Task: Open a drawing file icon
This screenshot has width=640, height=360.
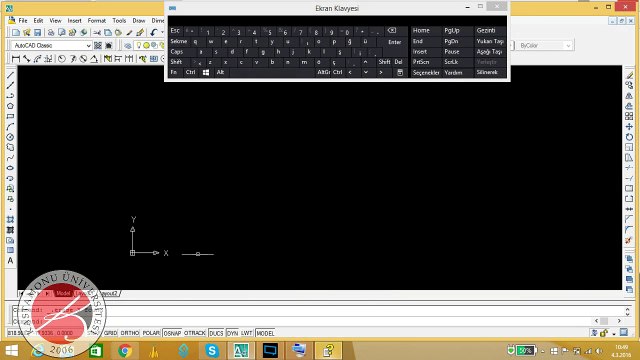Action: tap(27, 32)
